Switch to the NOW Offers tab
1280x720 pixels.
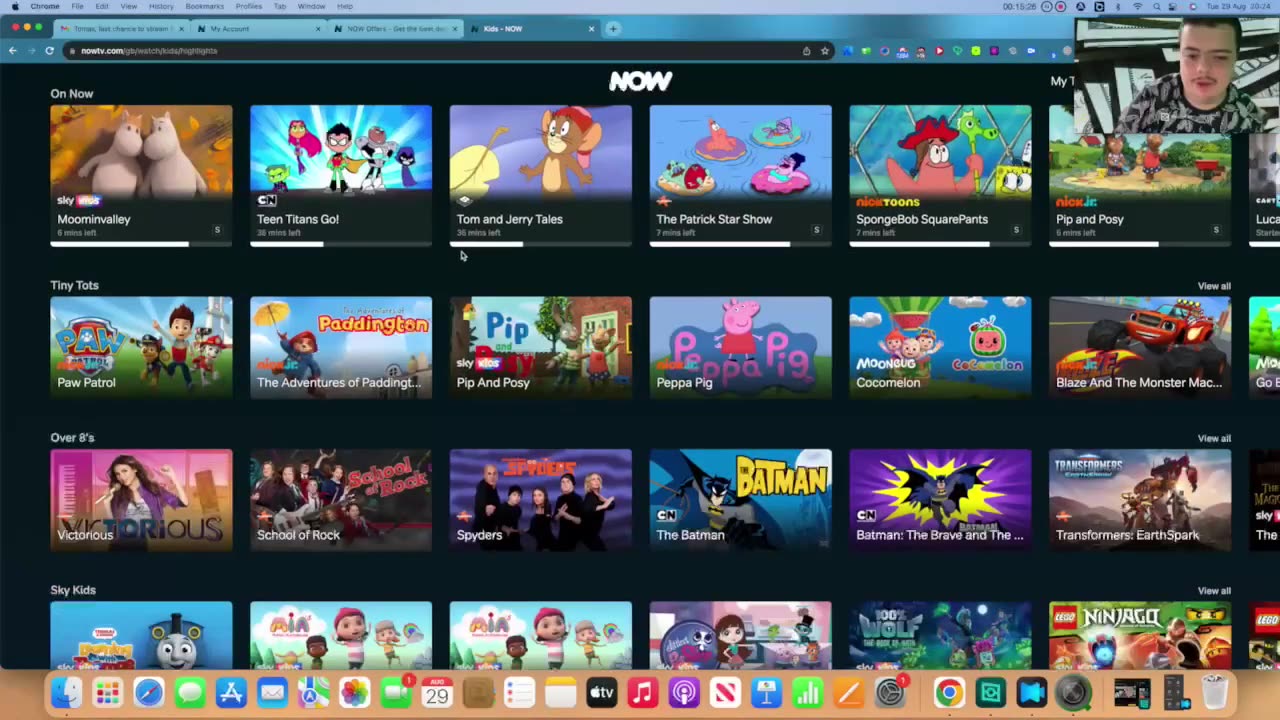tap(397, 28)
